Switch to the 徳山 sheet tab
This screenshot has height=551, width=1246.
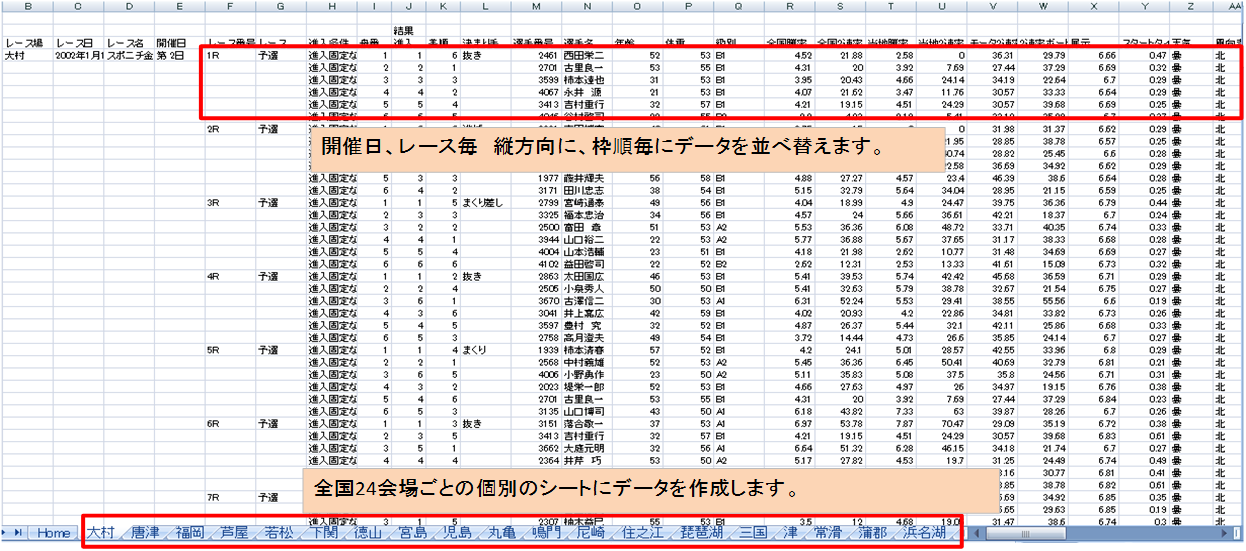369,533
